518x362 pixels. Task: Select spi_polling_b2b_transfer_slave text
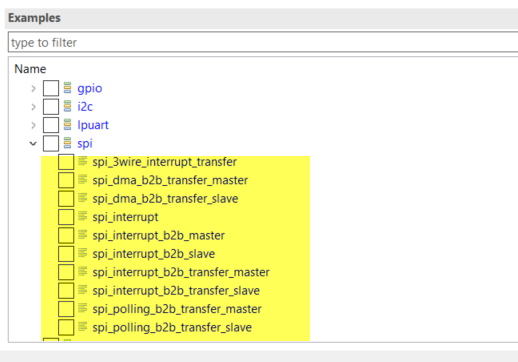172,327
